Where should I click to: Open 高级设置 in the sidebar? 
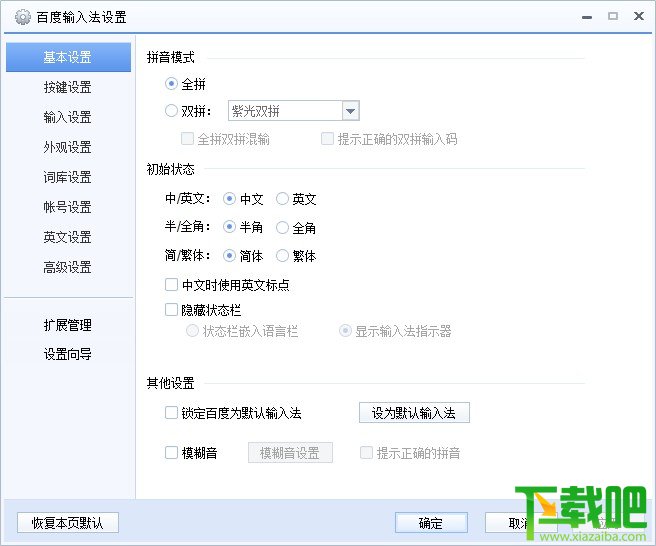(67, 267)
